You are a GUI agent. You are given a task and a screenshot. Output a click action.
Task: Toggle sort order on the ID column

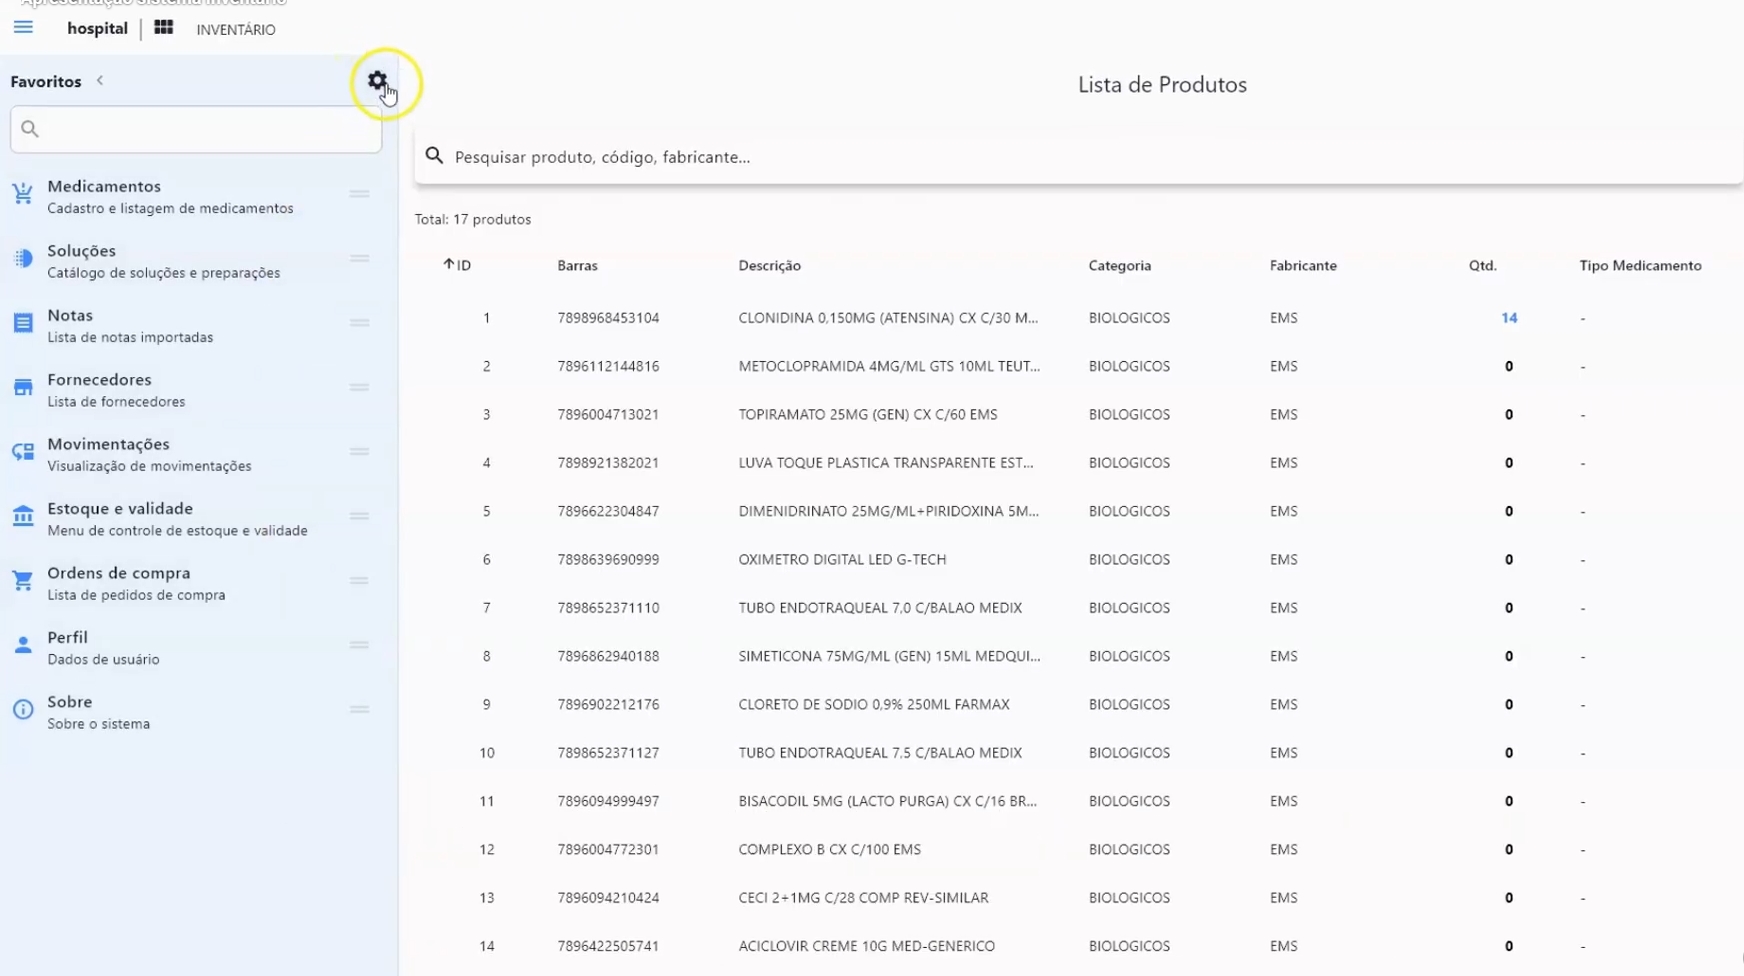click(457, 265)
